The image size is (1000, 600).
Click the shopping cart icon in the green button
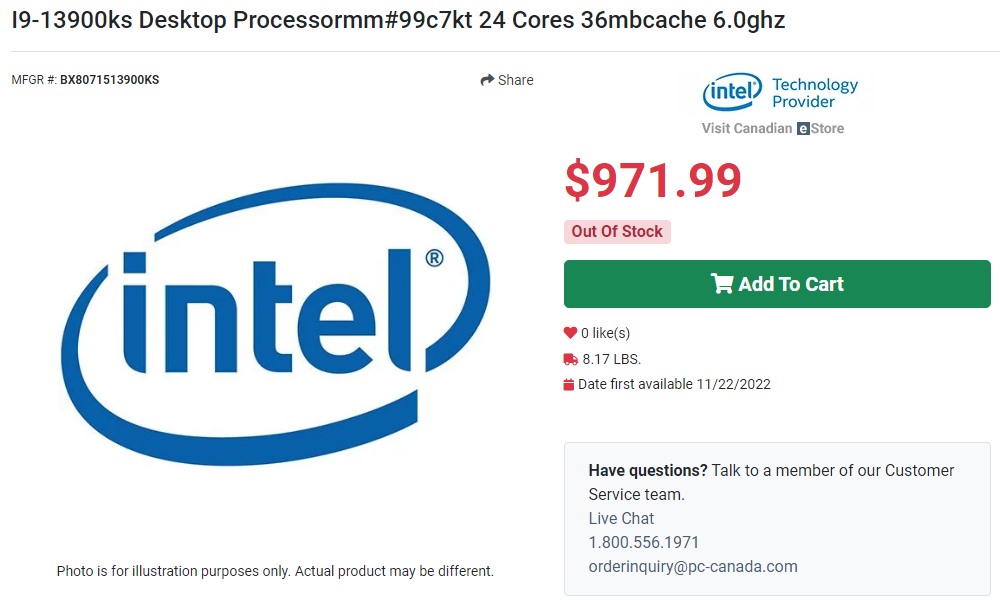click(722, 284)
